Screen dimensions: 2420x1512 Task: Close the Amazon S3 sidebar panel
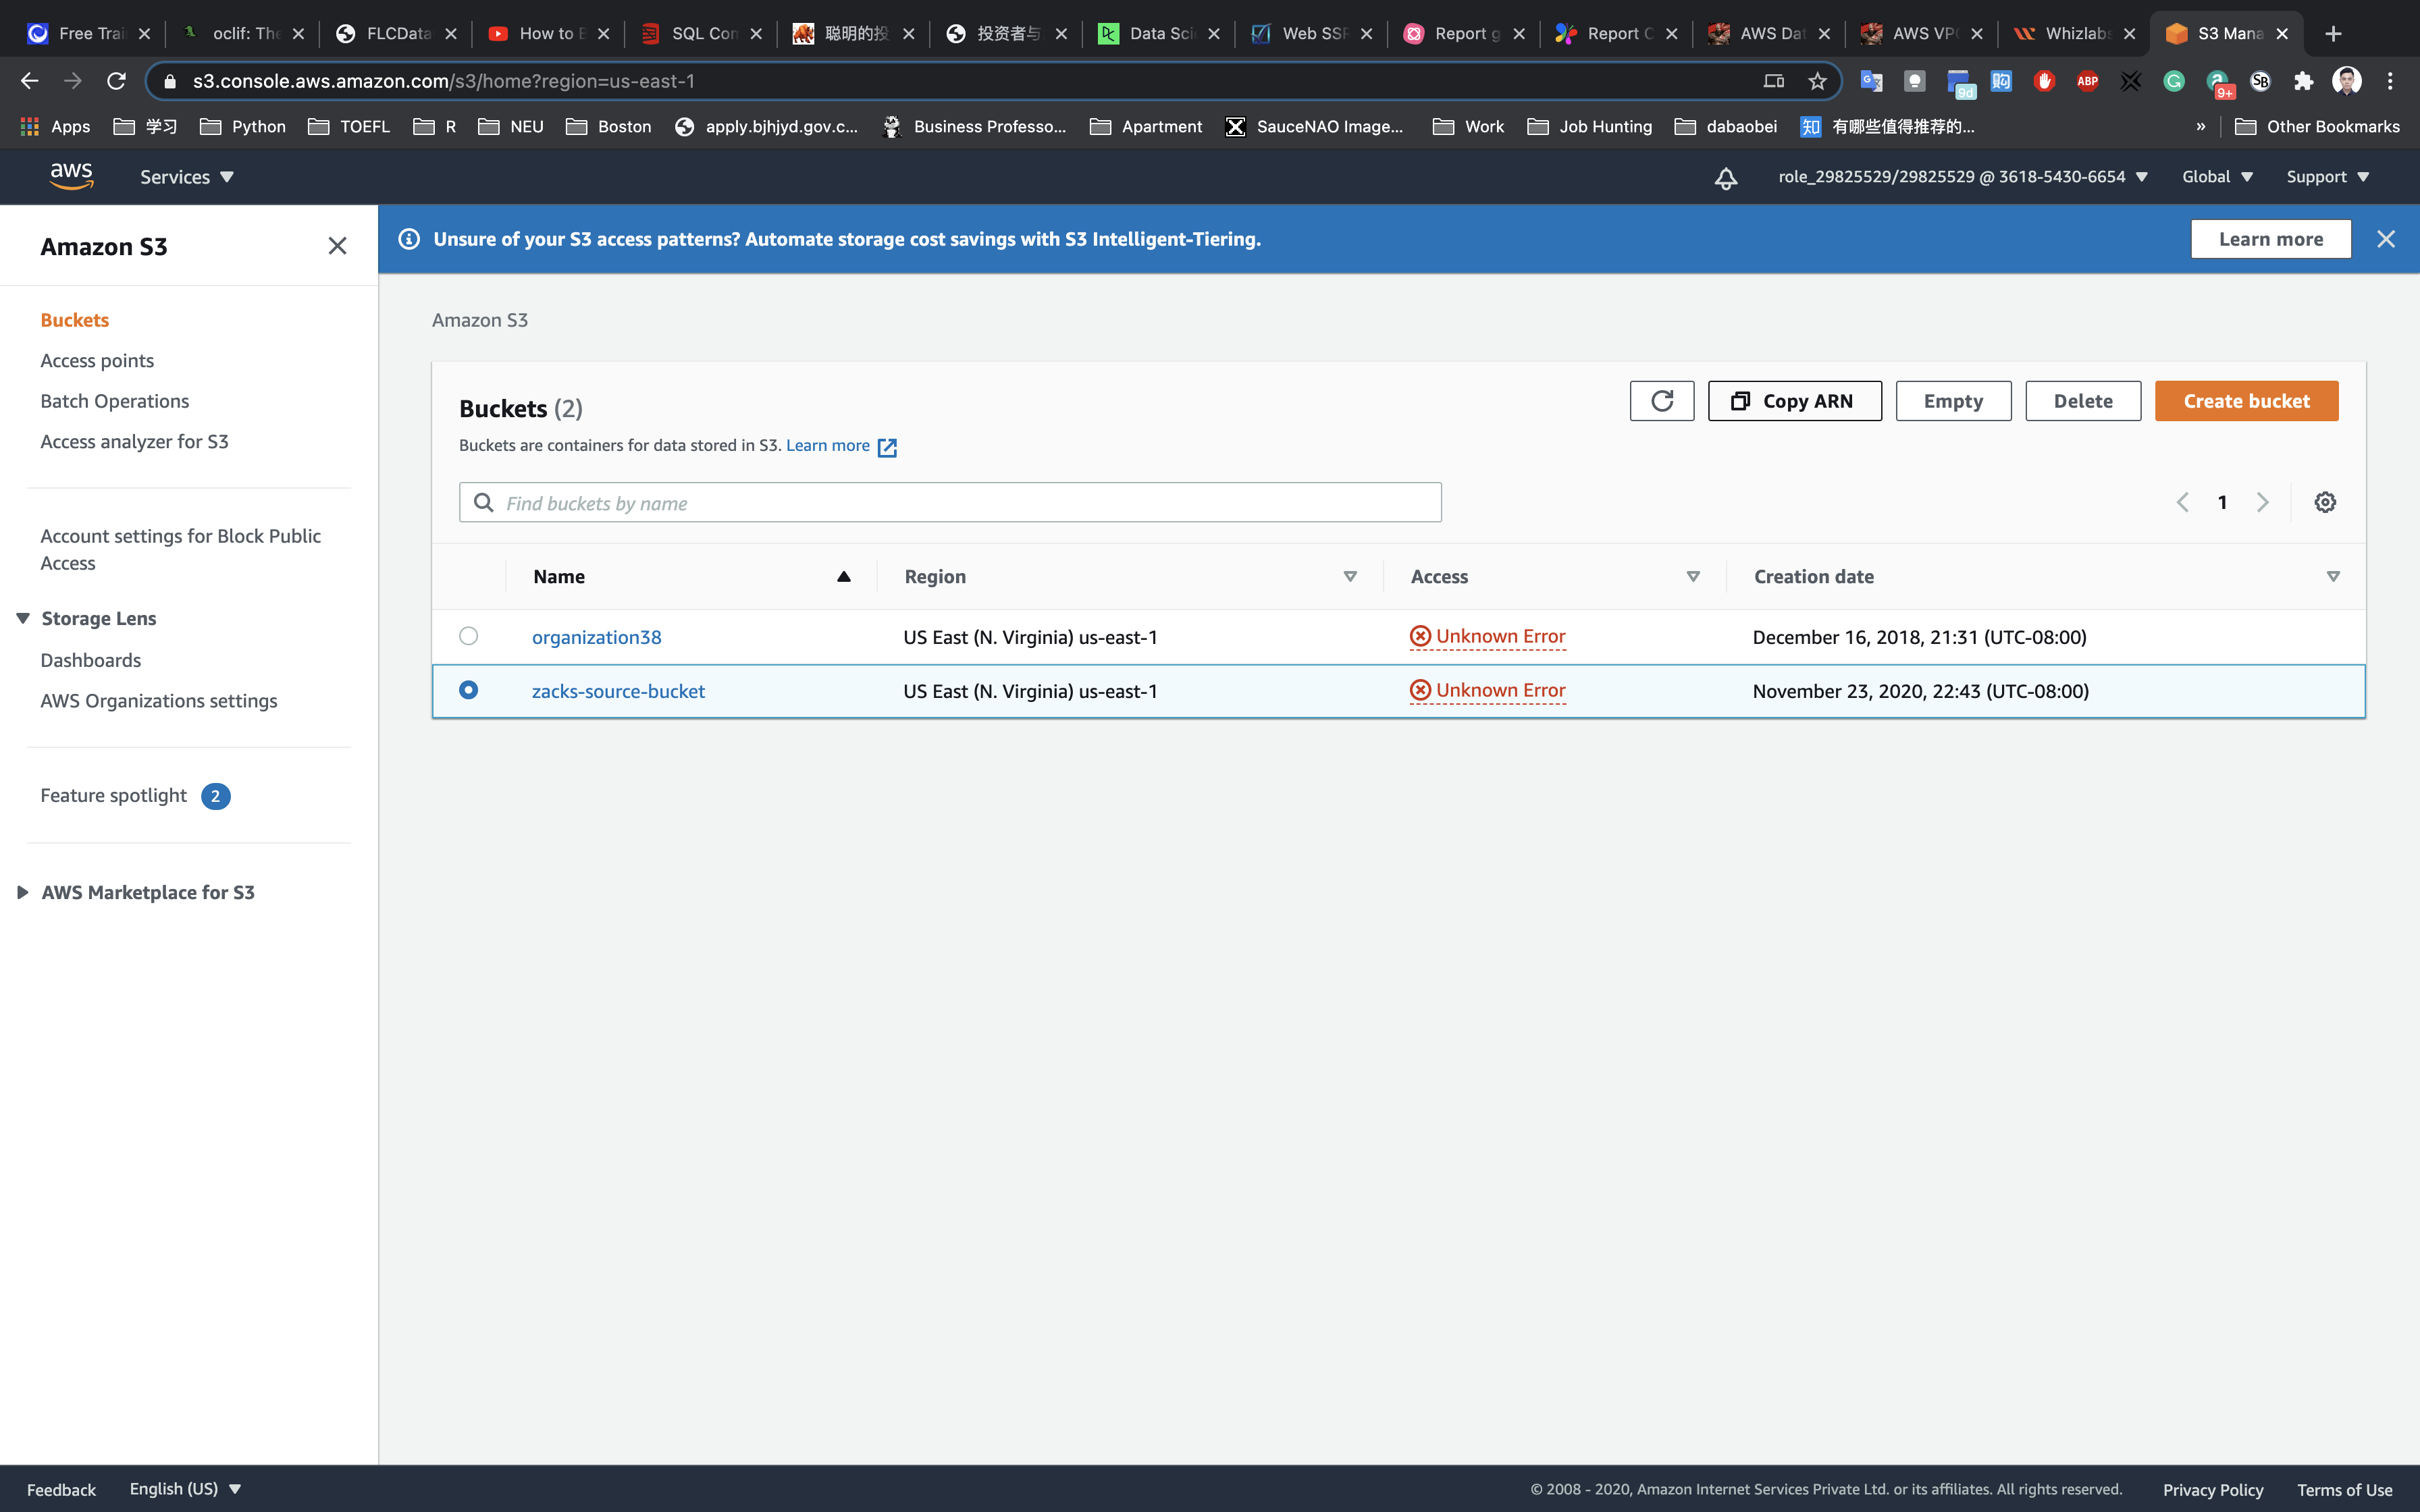click(x=337, y=246)
